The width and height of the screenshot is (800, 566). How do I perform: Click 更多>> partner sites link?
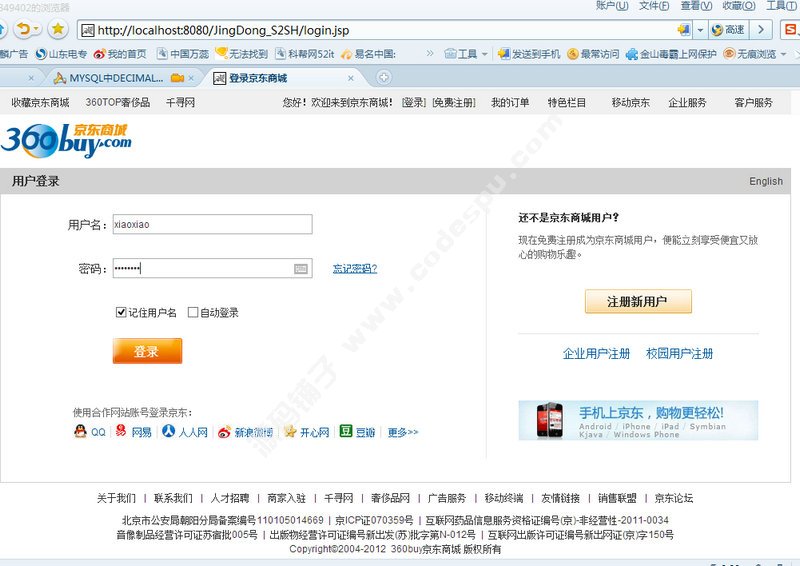[403, 432]
